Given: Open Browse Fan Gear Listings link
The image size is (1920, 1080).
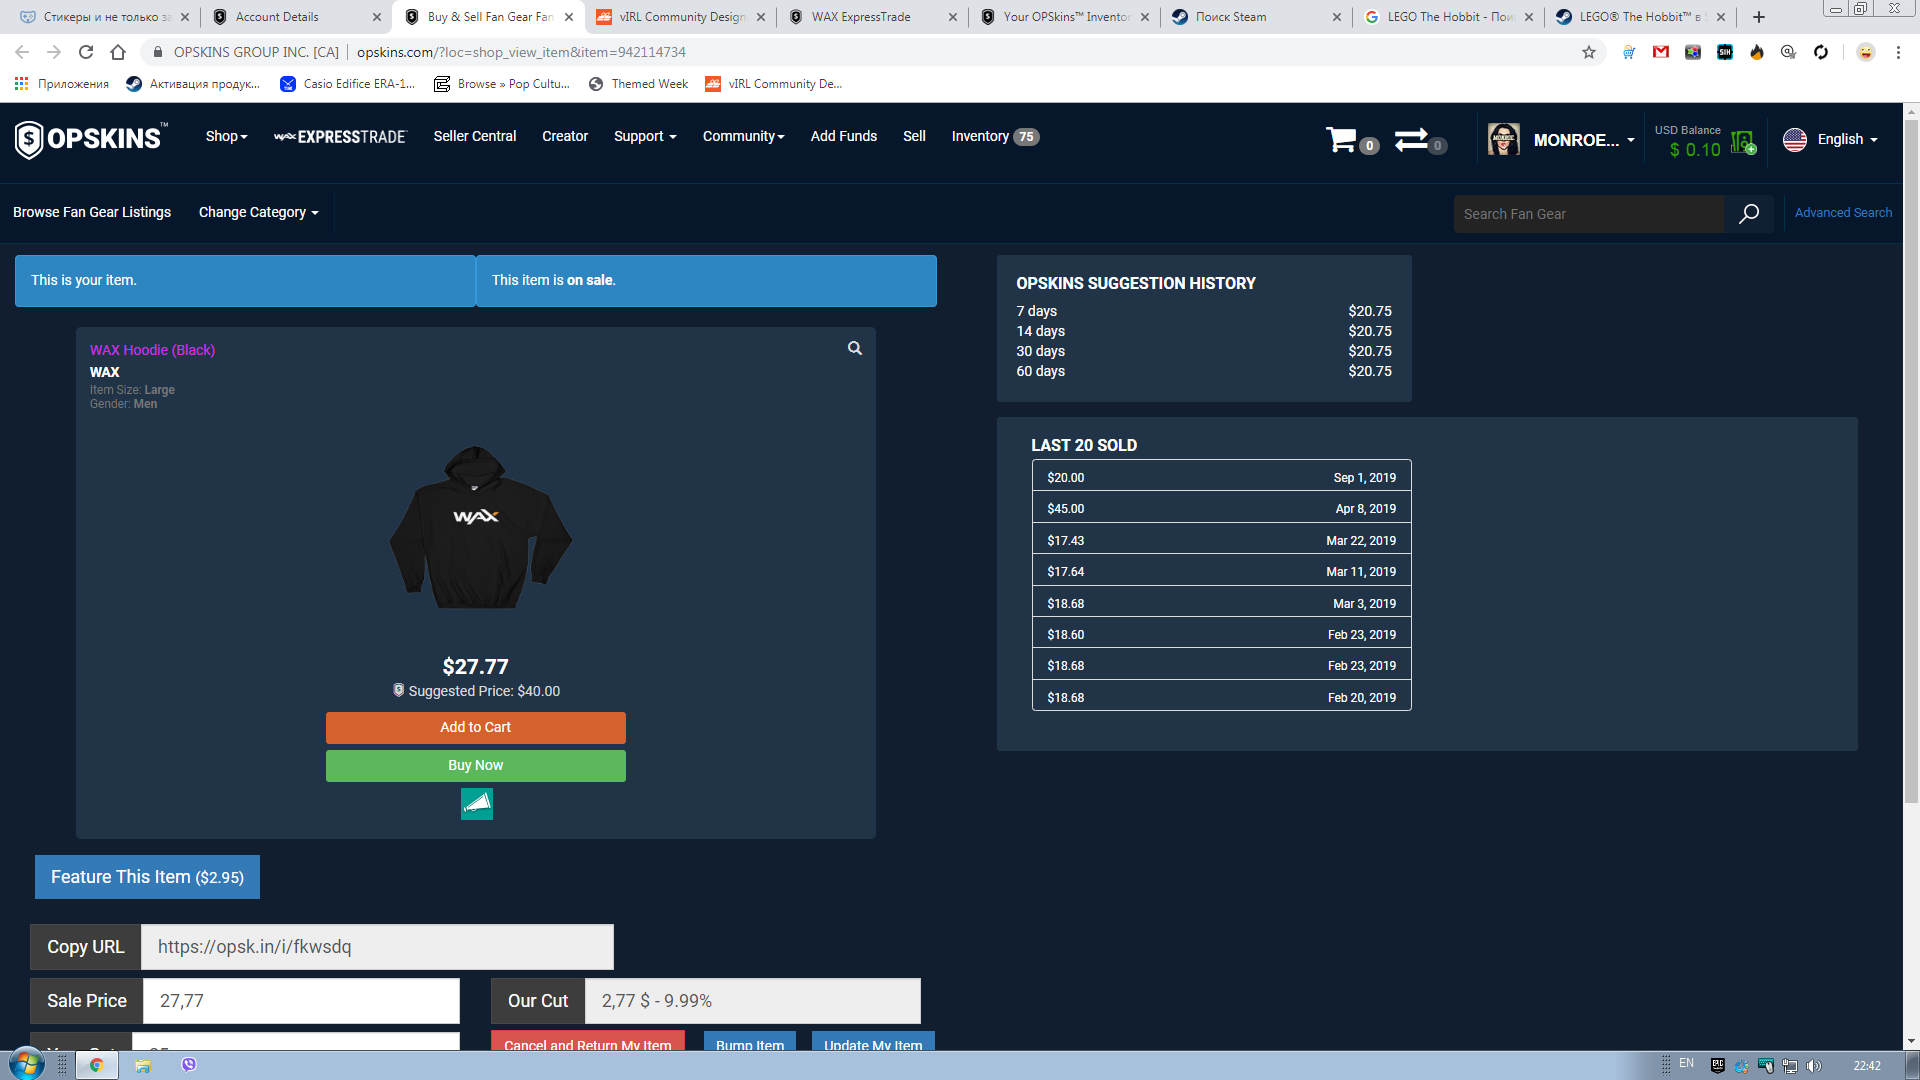Looking at the screenshot, I should (92, 213).
